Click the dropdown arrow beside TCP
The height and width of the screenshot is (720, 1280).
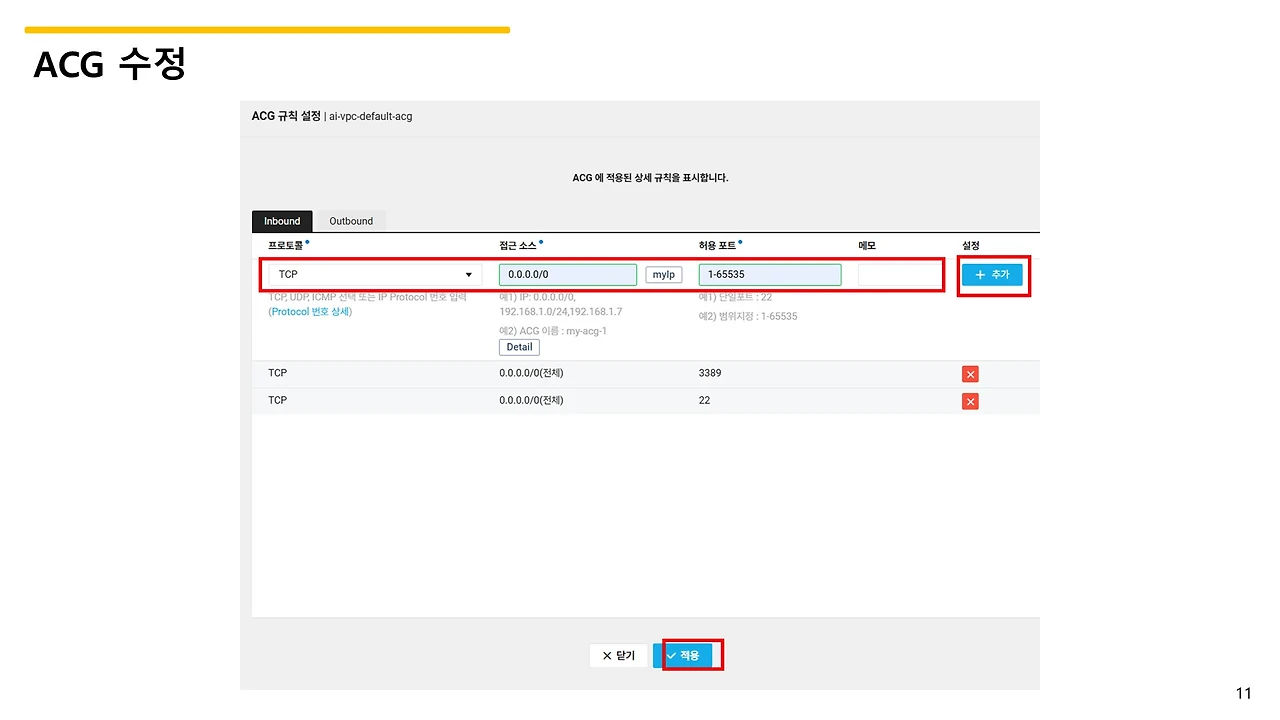point(469,275)
